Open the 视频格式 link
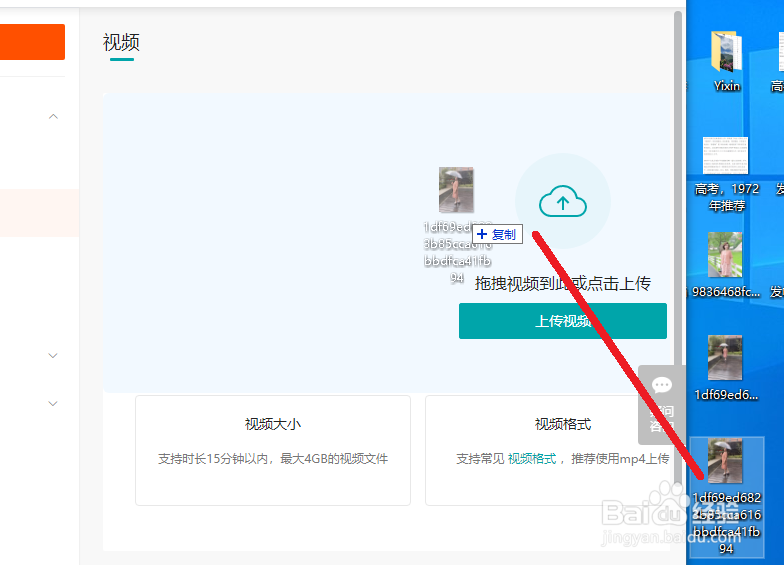 point(532,458)
